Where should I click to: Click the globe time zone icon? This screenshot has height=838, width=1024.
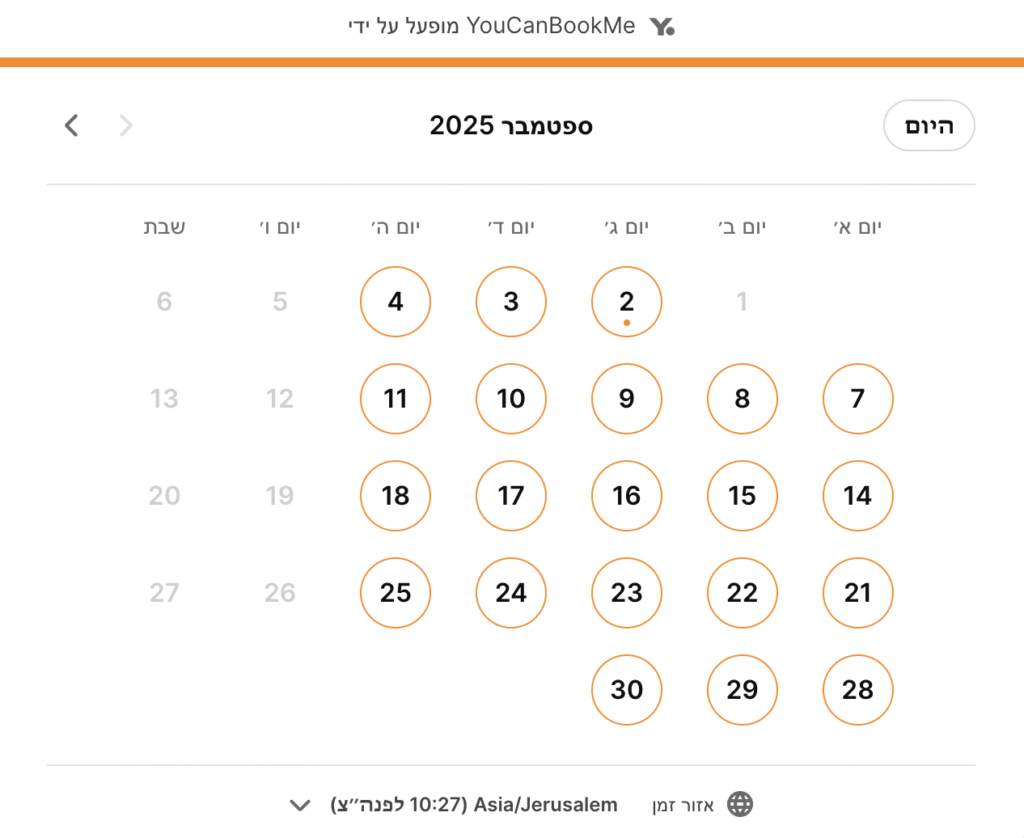point(740,804)
